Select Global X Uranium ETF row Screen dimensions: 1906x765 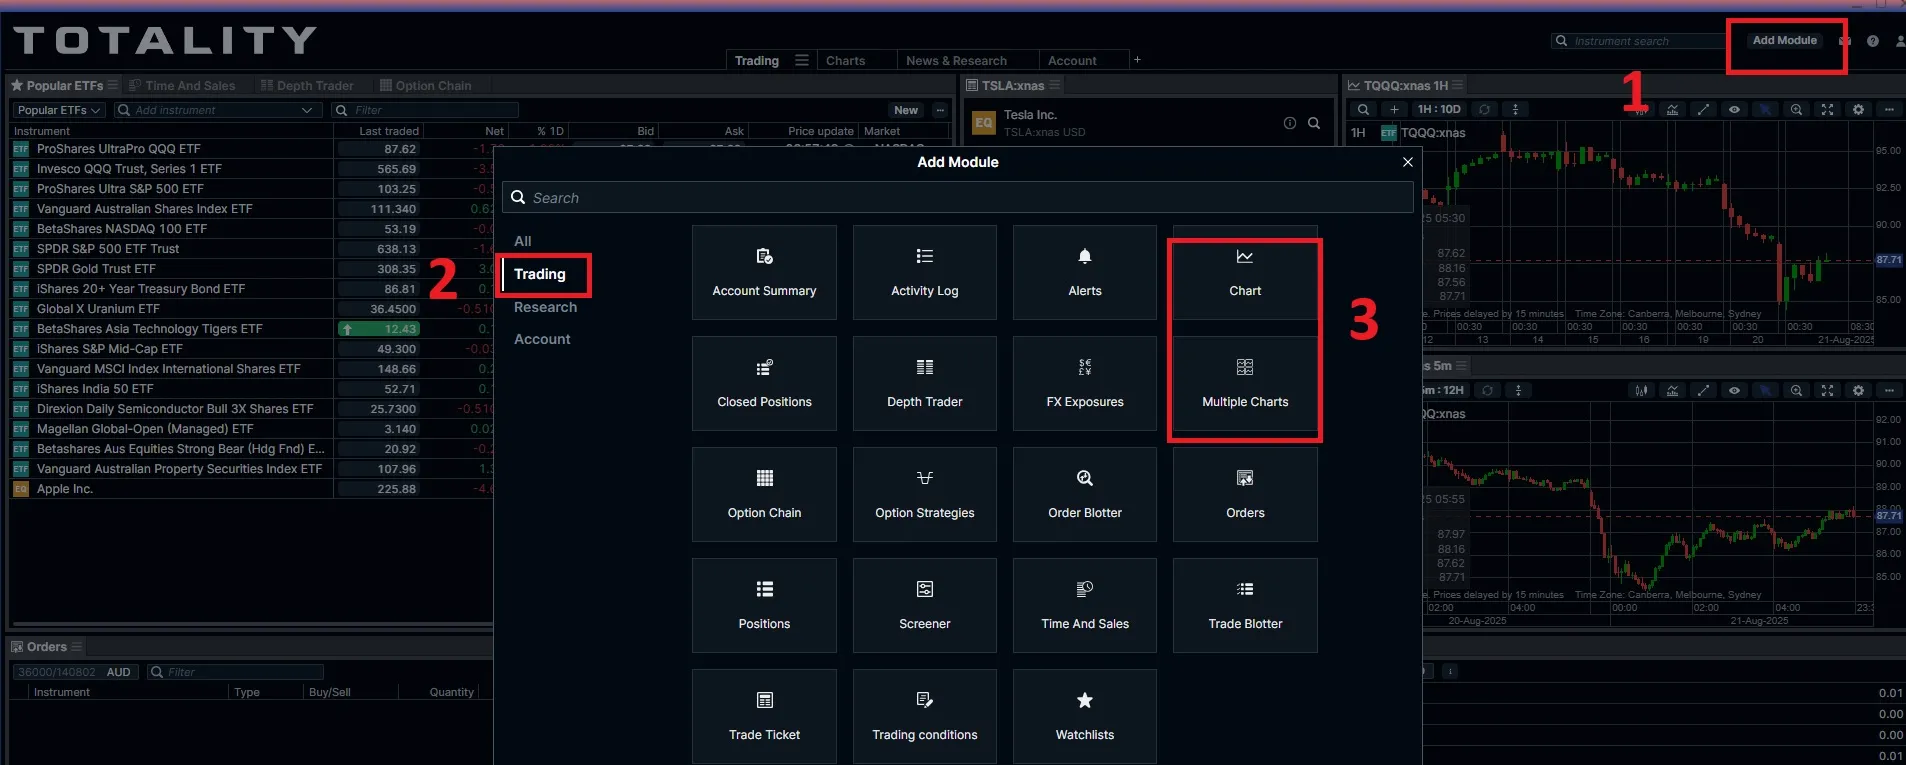tap(251, 309)
